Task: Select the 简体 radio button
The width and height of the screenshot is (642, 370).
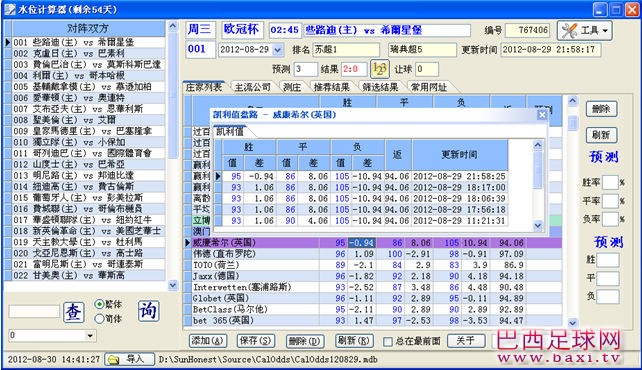Action: (x=99, y=318)
